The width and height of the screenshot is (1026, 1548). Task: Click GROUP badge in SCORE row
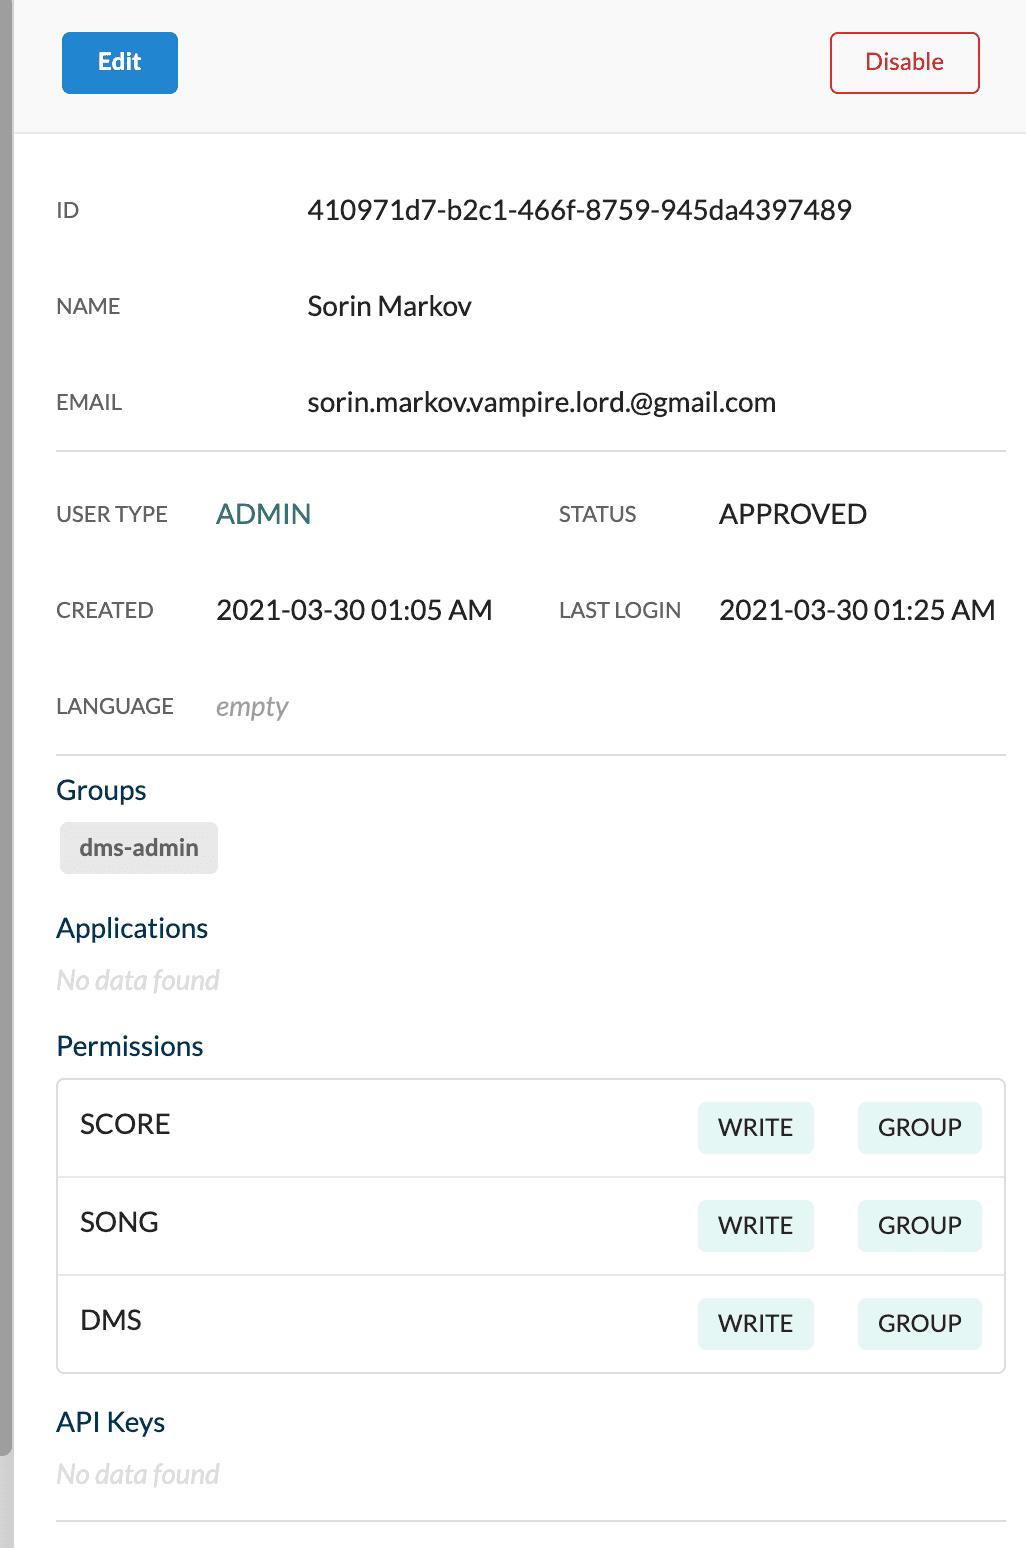[920, 1128]
